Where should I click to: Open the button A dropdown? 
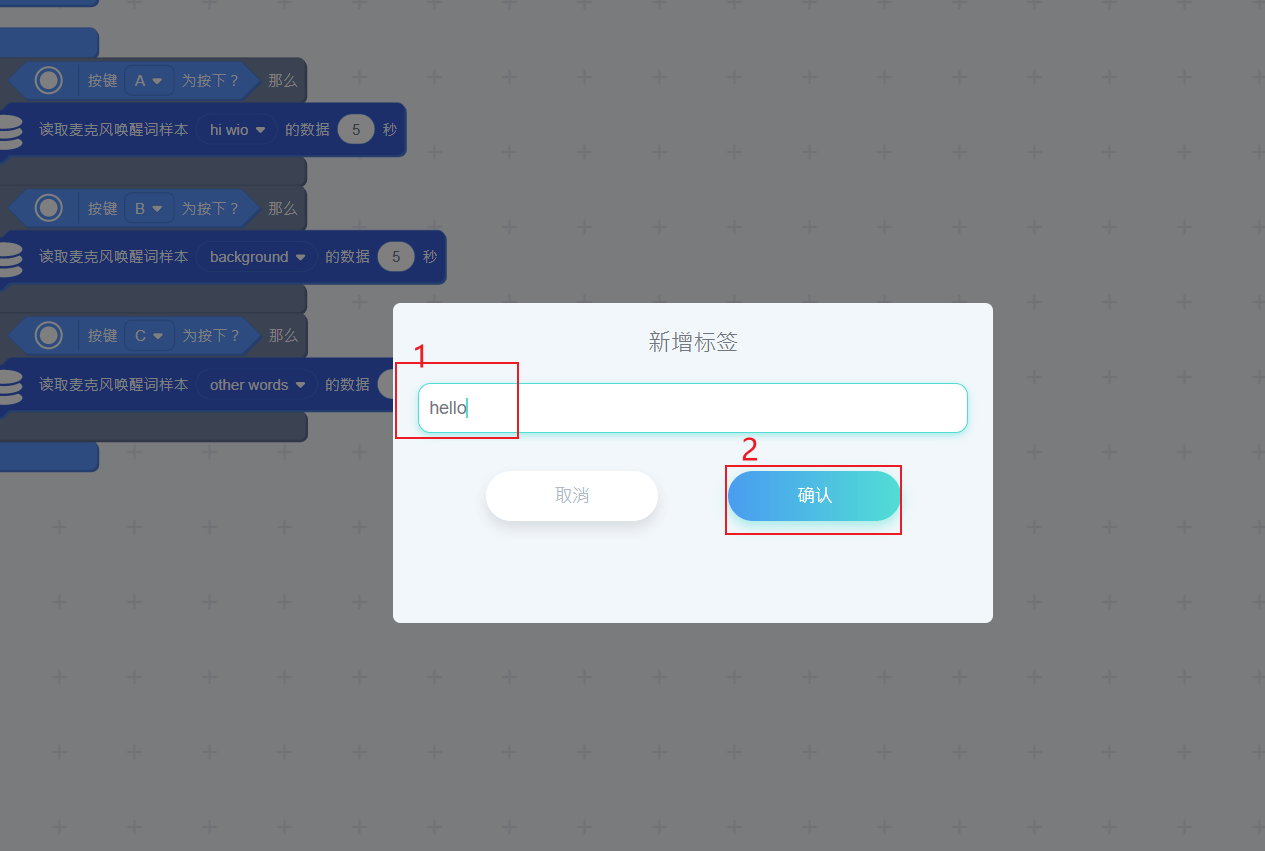tap(149, 80)
